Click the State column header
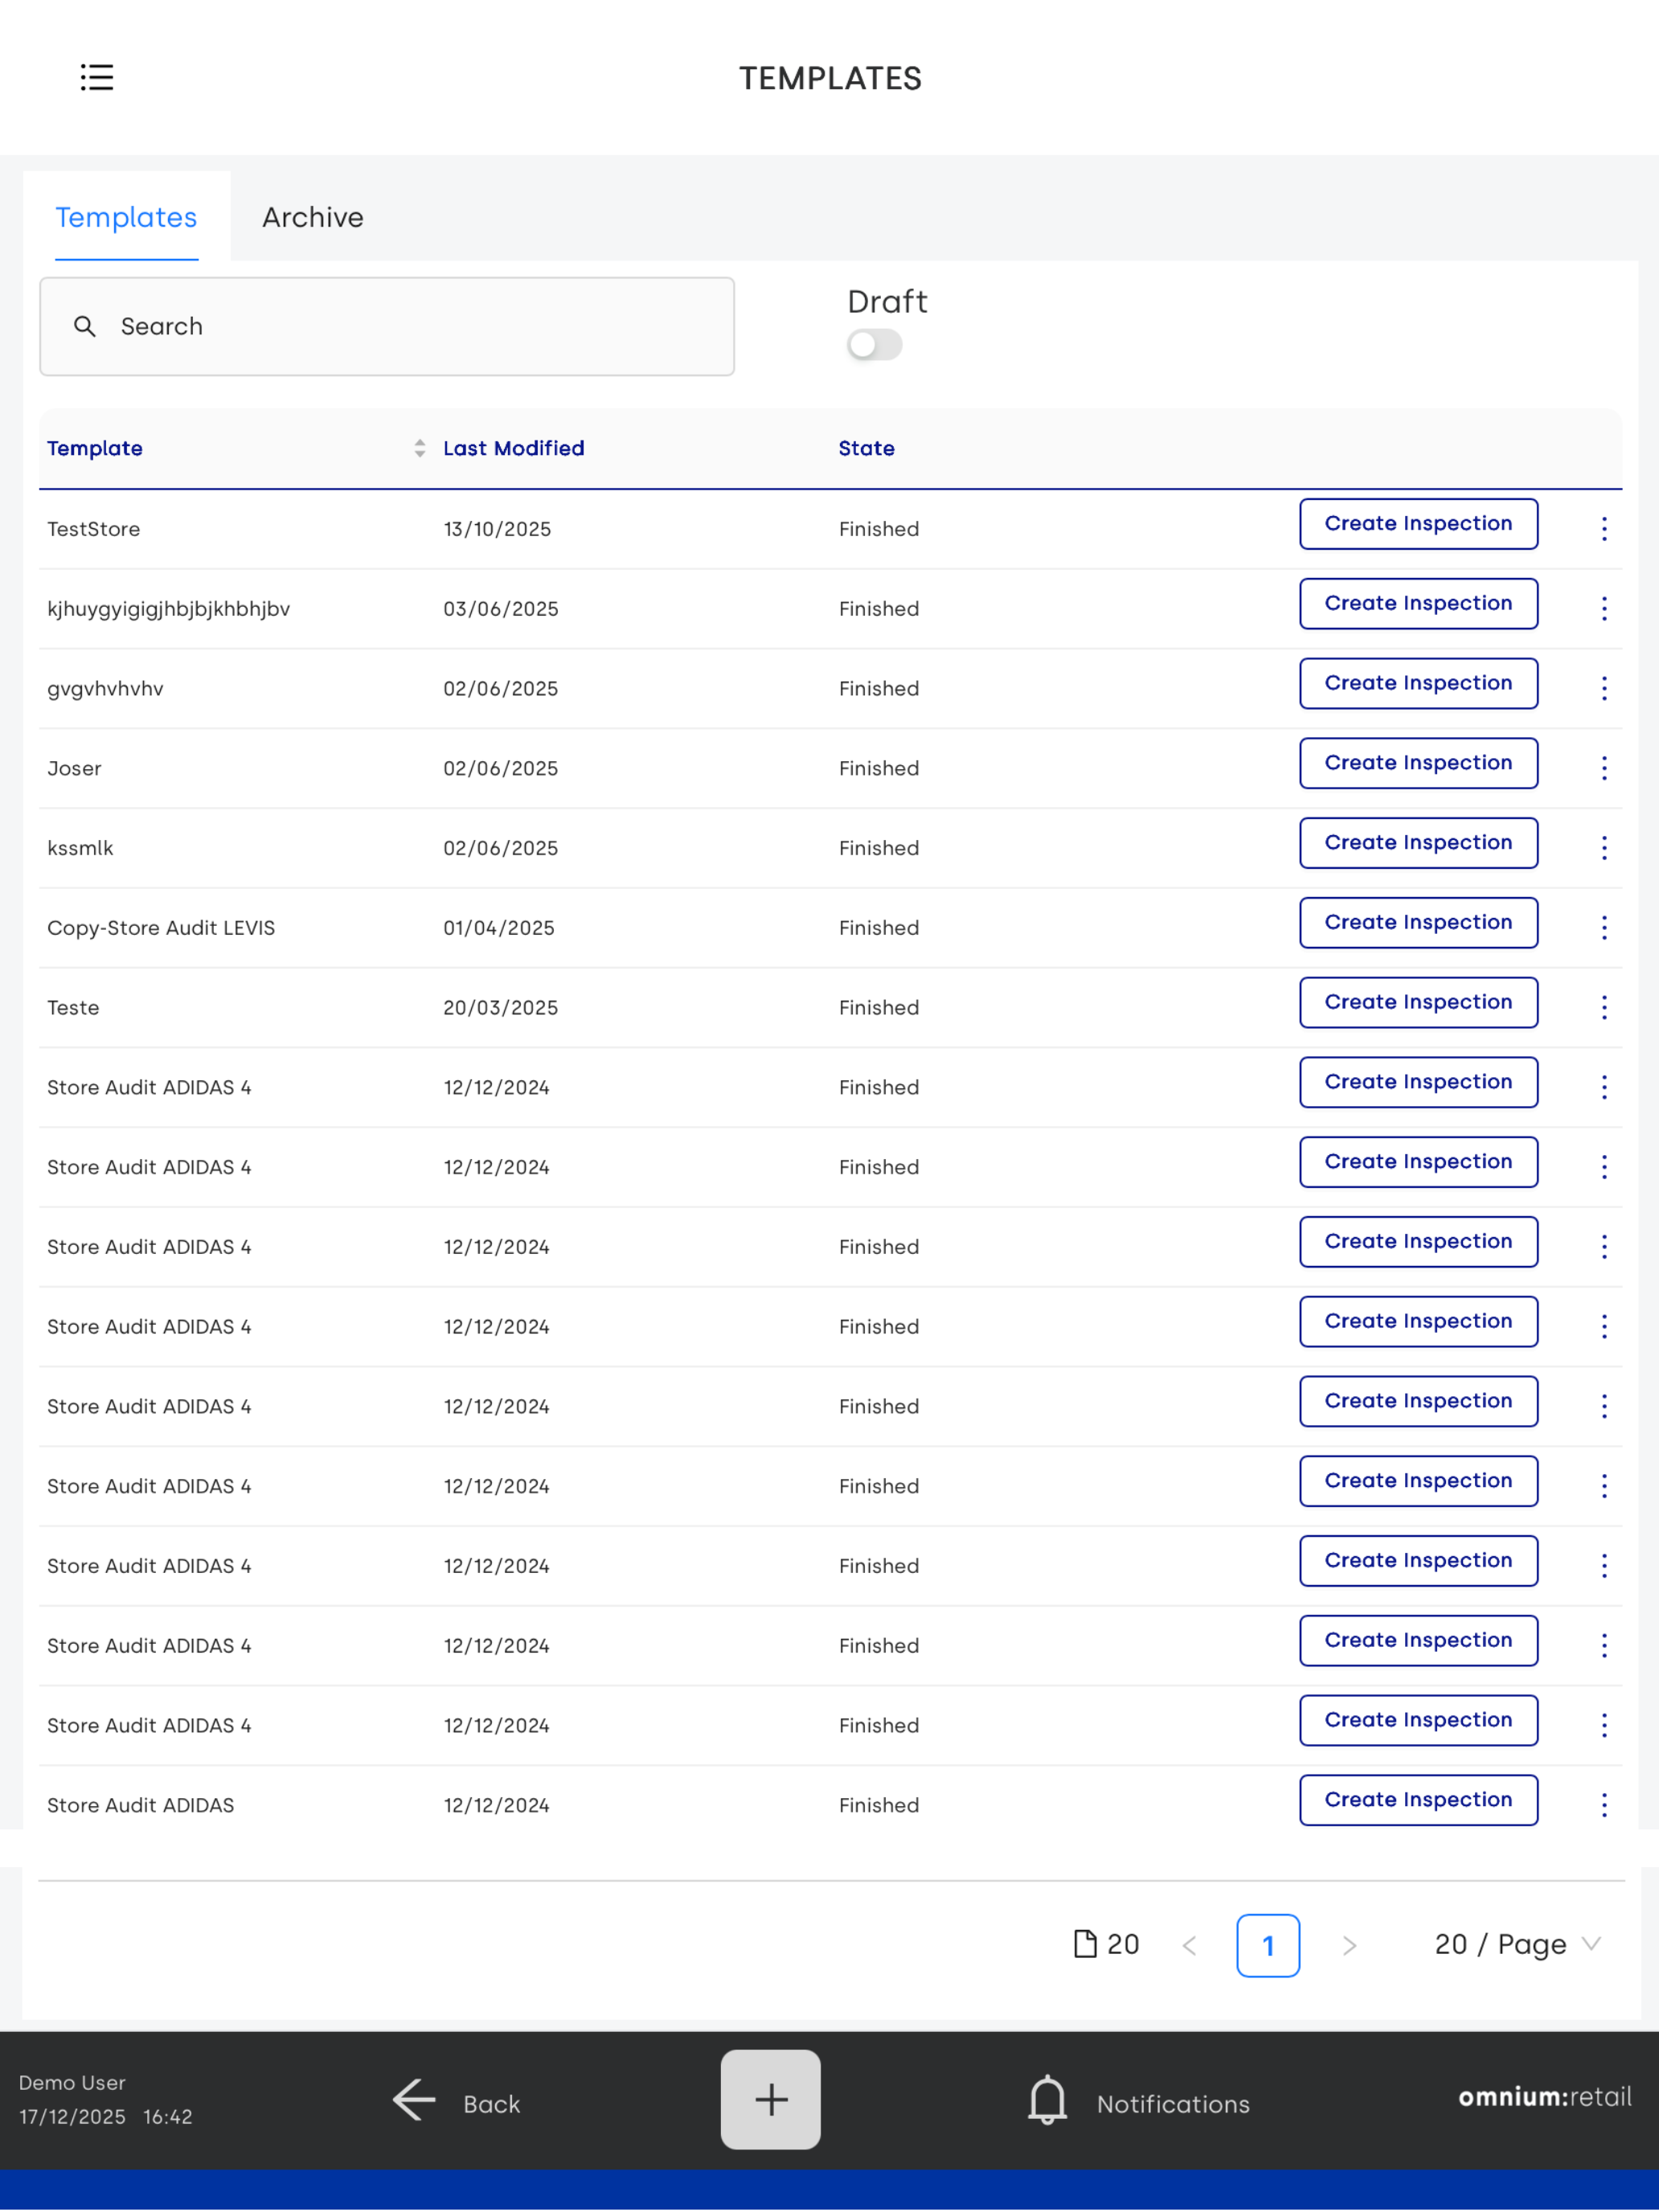Image resolution: width=1659 pixels, height=2212 pixels. (x=866, y=448)
